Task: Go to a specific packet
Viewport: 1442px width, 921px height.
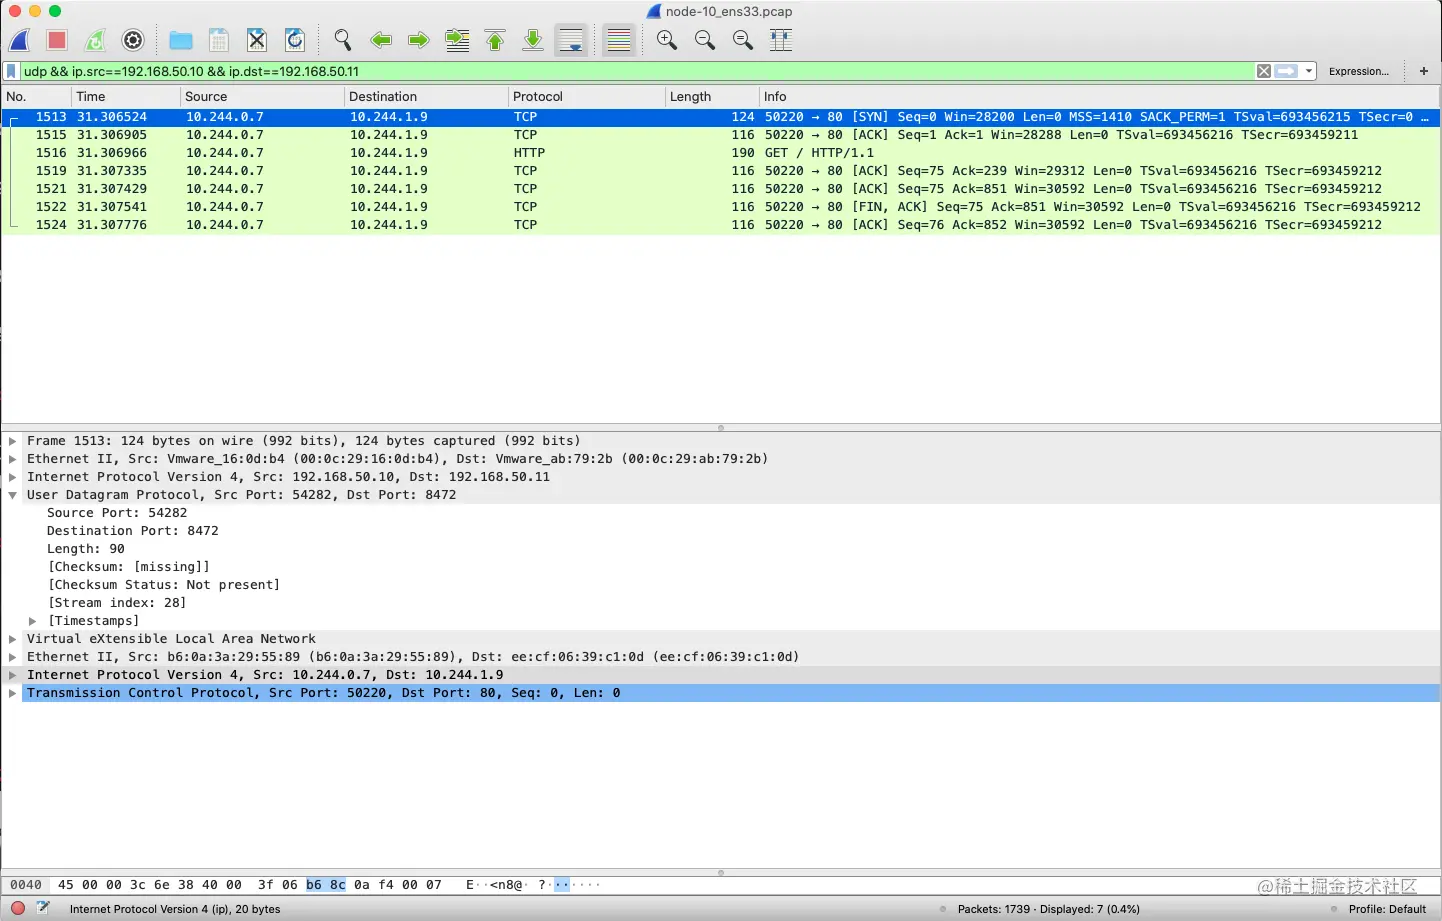Action: tap(457, 40)
